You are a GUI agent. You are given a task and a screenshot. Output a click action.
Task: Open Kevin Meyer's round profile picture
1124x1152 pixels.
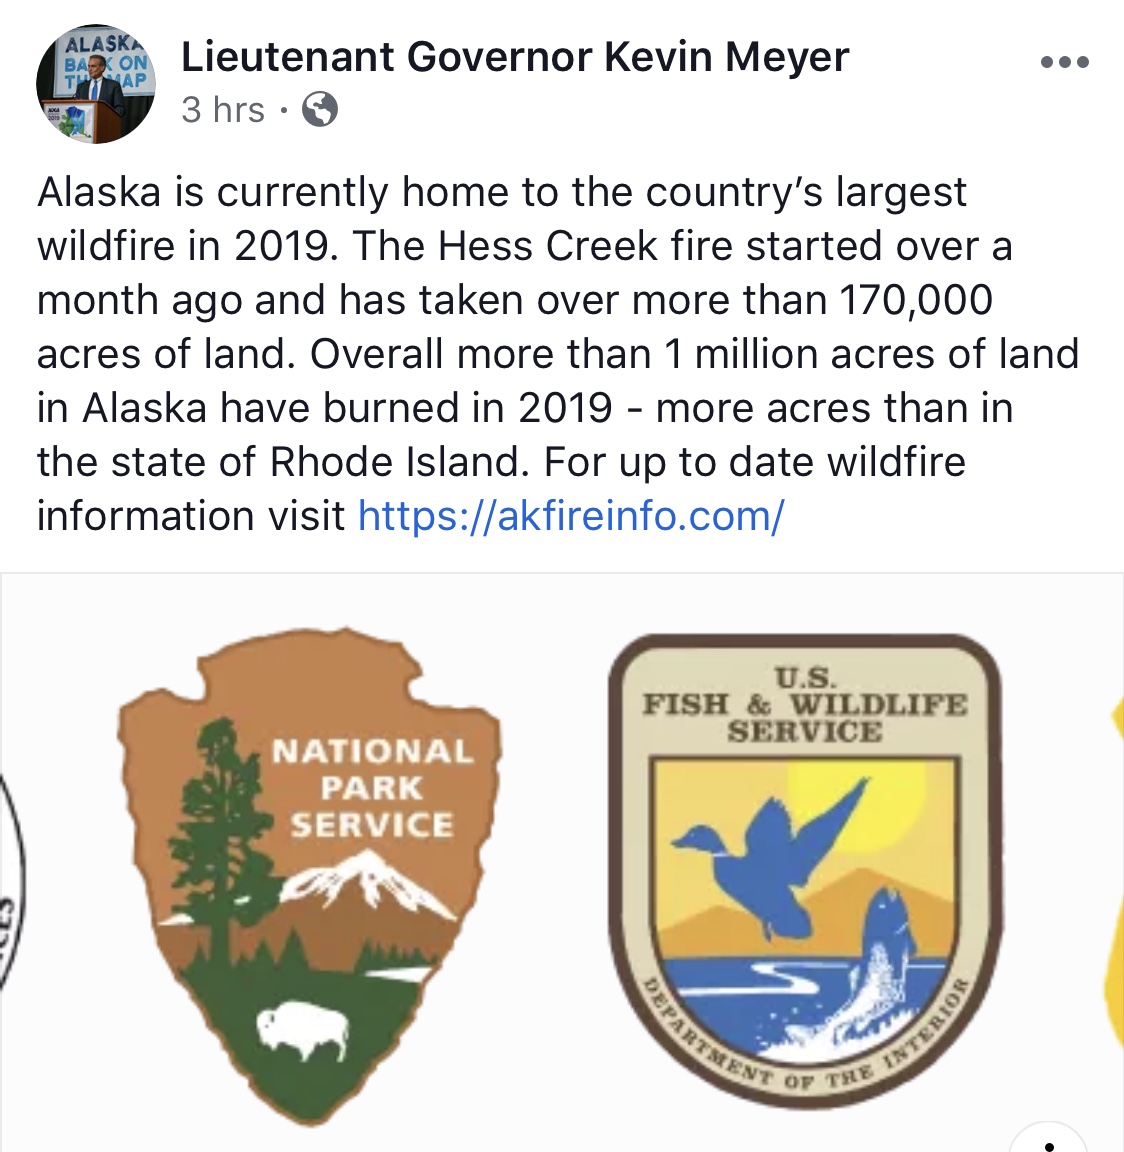point(96,84)
